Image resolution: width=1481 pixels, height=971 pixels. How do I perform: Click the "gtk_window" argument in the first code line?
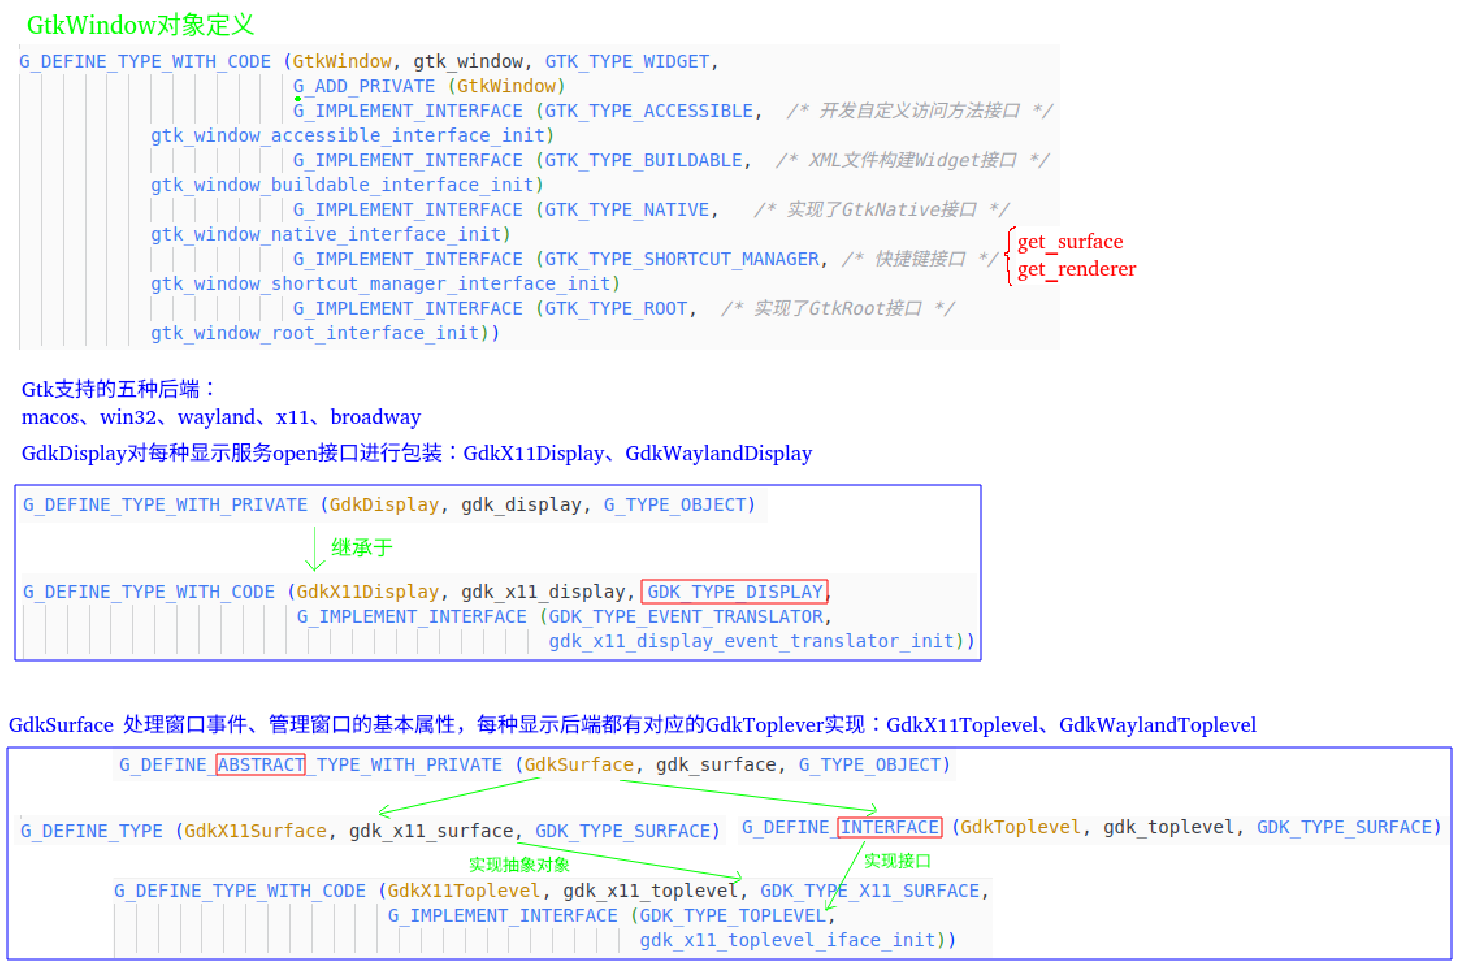pyautogui.click(x=468, y=62)
